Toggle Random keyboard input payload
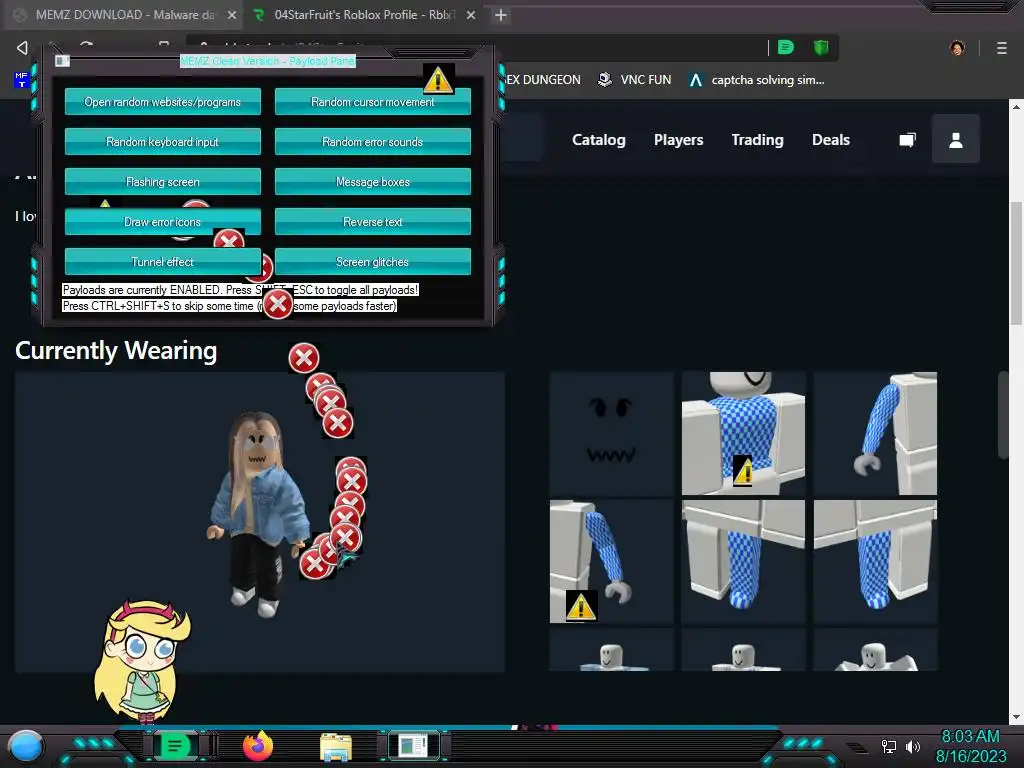Screen dimensions: 1024x768 (x=163, y=142)
